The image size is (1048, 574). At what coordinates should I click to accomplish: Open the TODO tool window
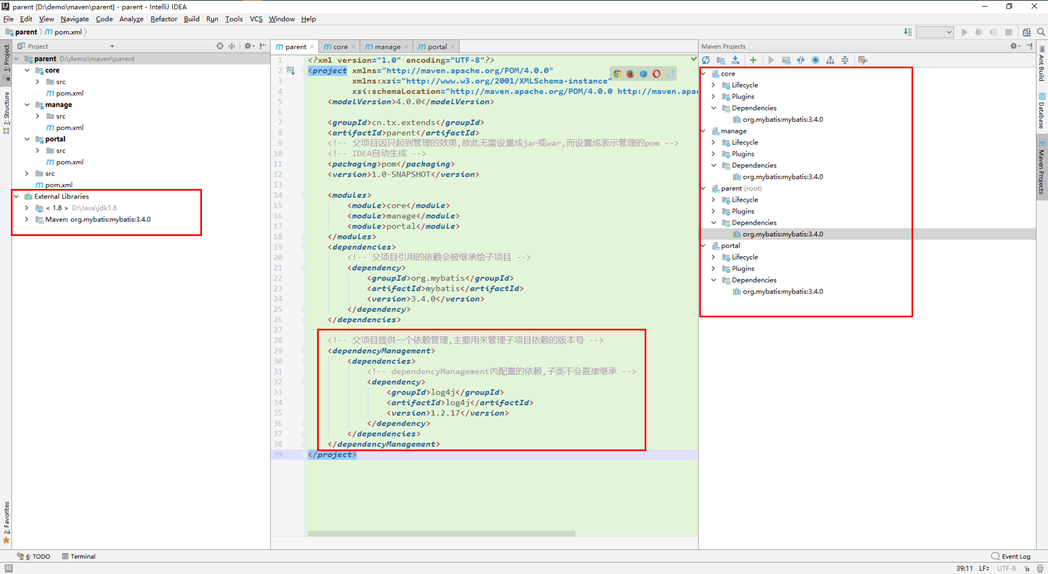click(x=34, y=556)
